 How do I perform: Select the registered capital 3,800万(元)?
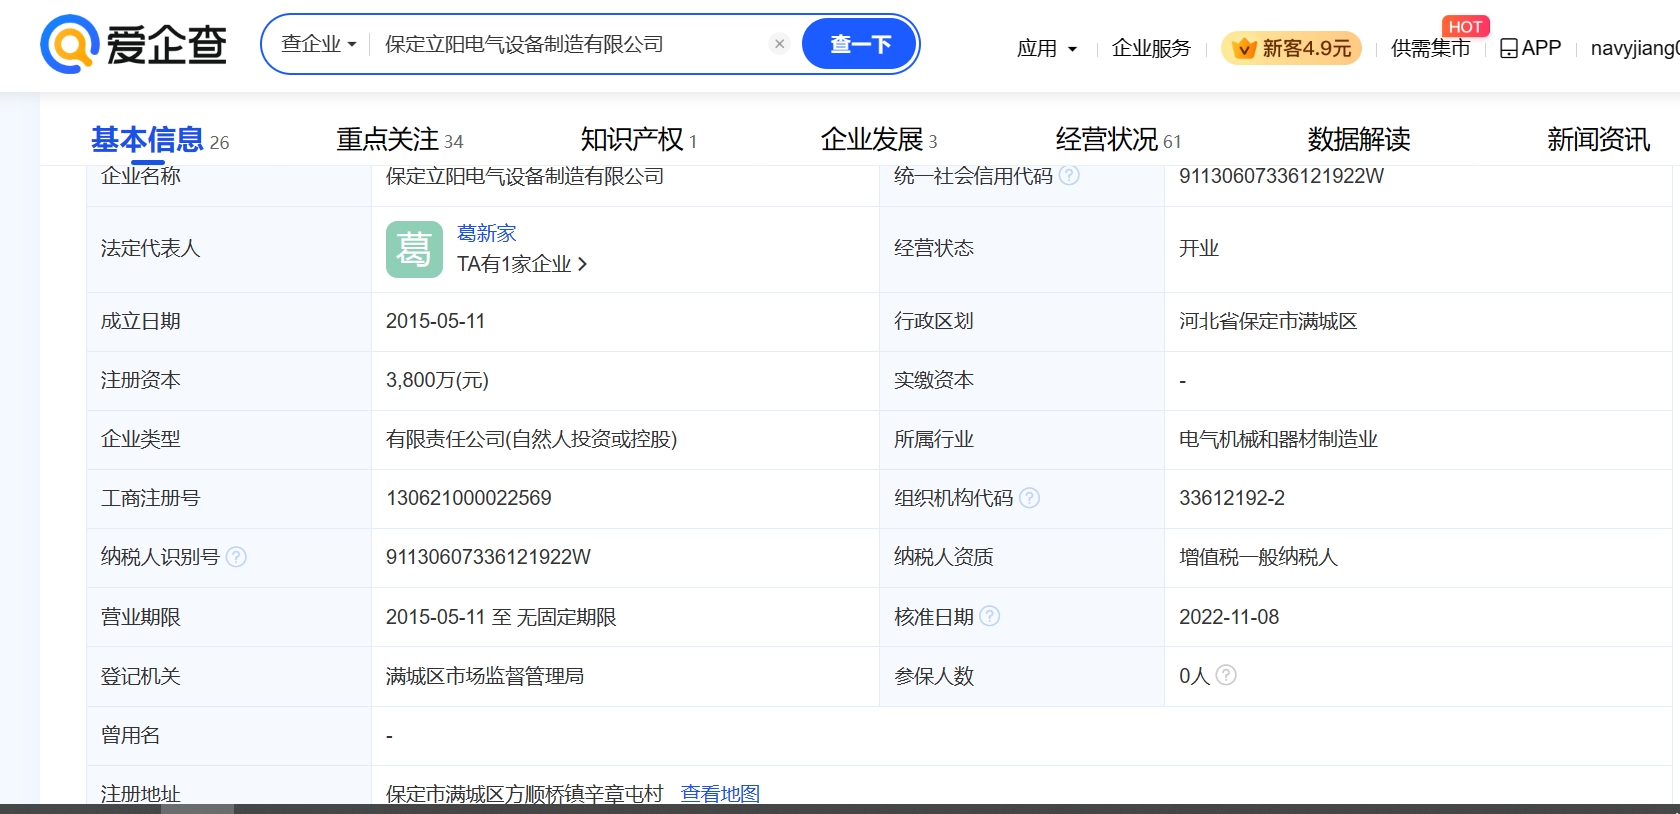pos(437,380)
